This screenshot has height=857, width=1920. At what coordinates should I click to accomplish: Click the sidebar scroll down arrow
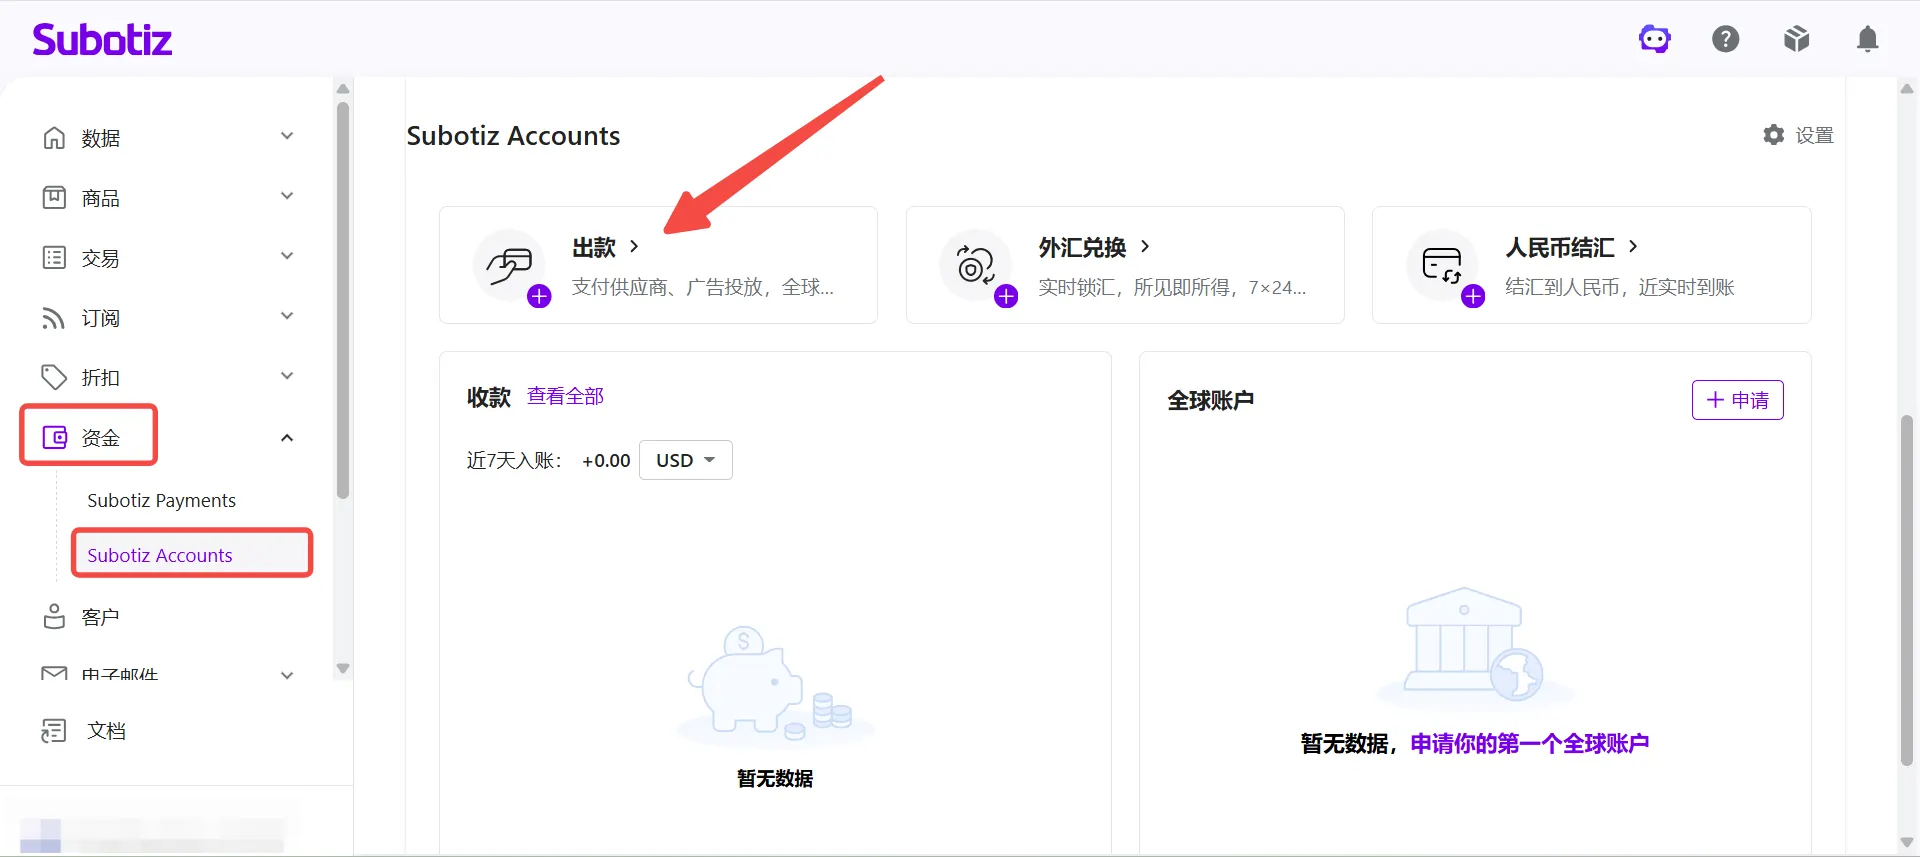tap(343, 669)
